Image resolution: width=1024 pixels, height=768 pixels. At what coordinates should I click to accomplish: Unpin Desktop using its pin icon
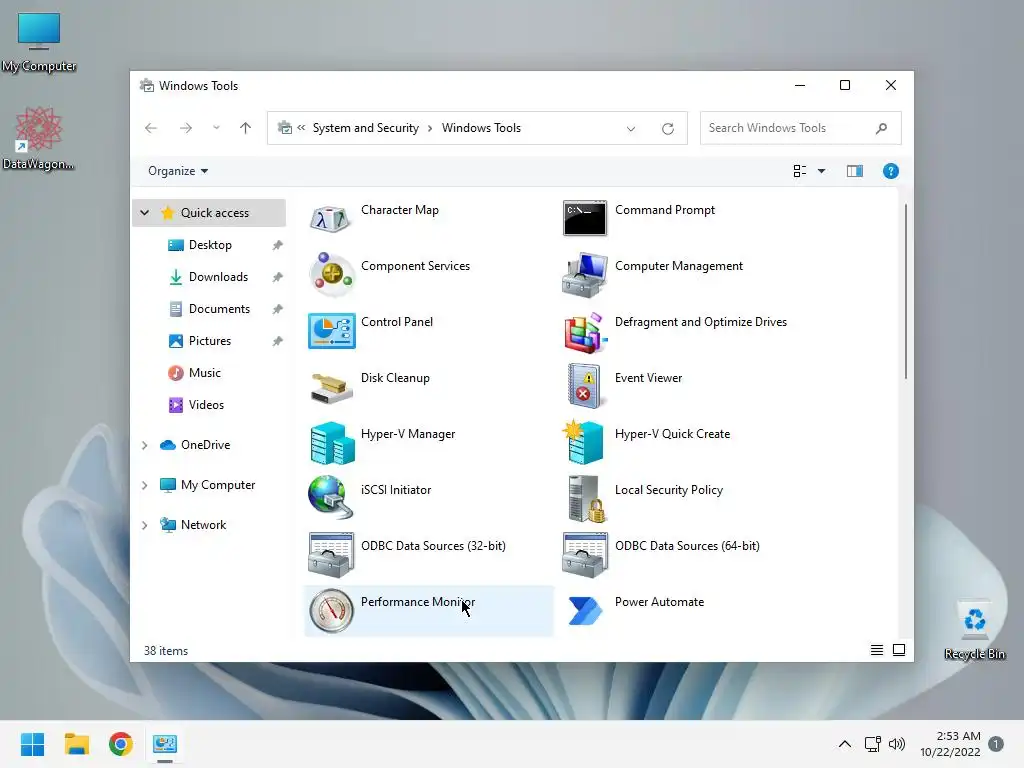tap(278, 245)
